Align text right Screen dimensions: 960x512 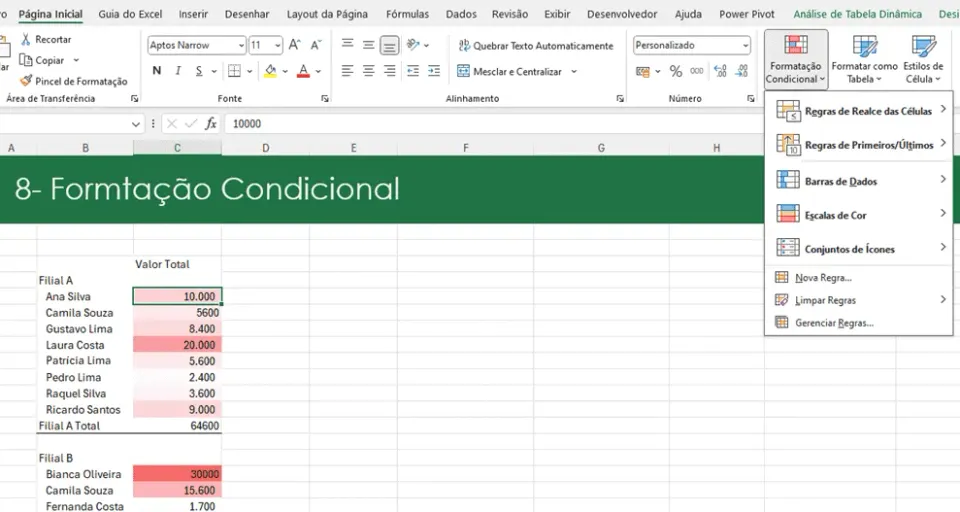[x=389, y=71]
